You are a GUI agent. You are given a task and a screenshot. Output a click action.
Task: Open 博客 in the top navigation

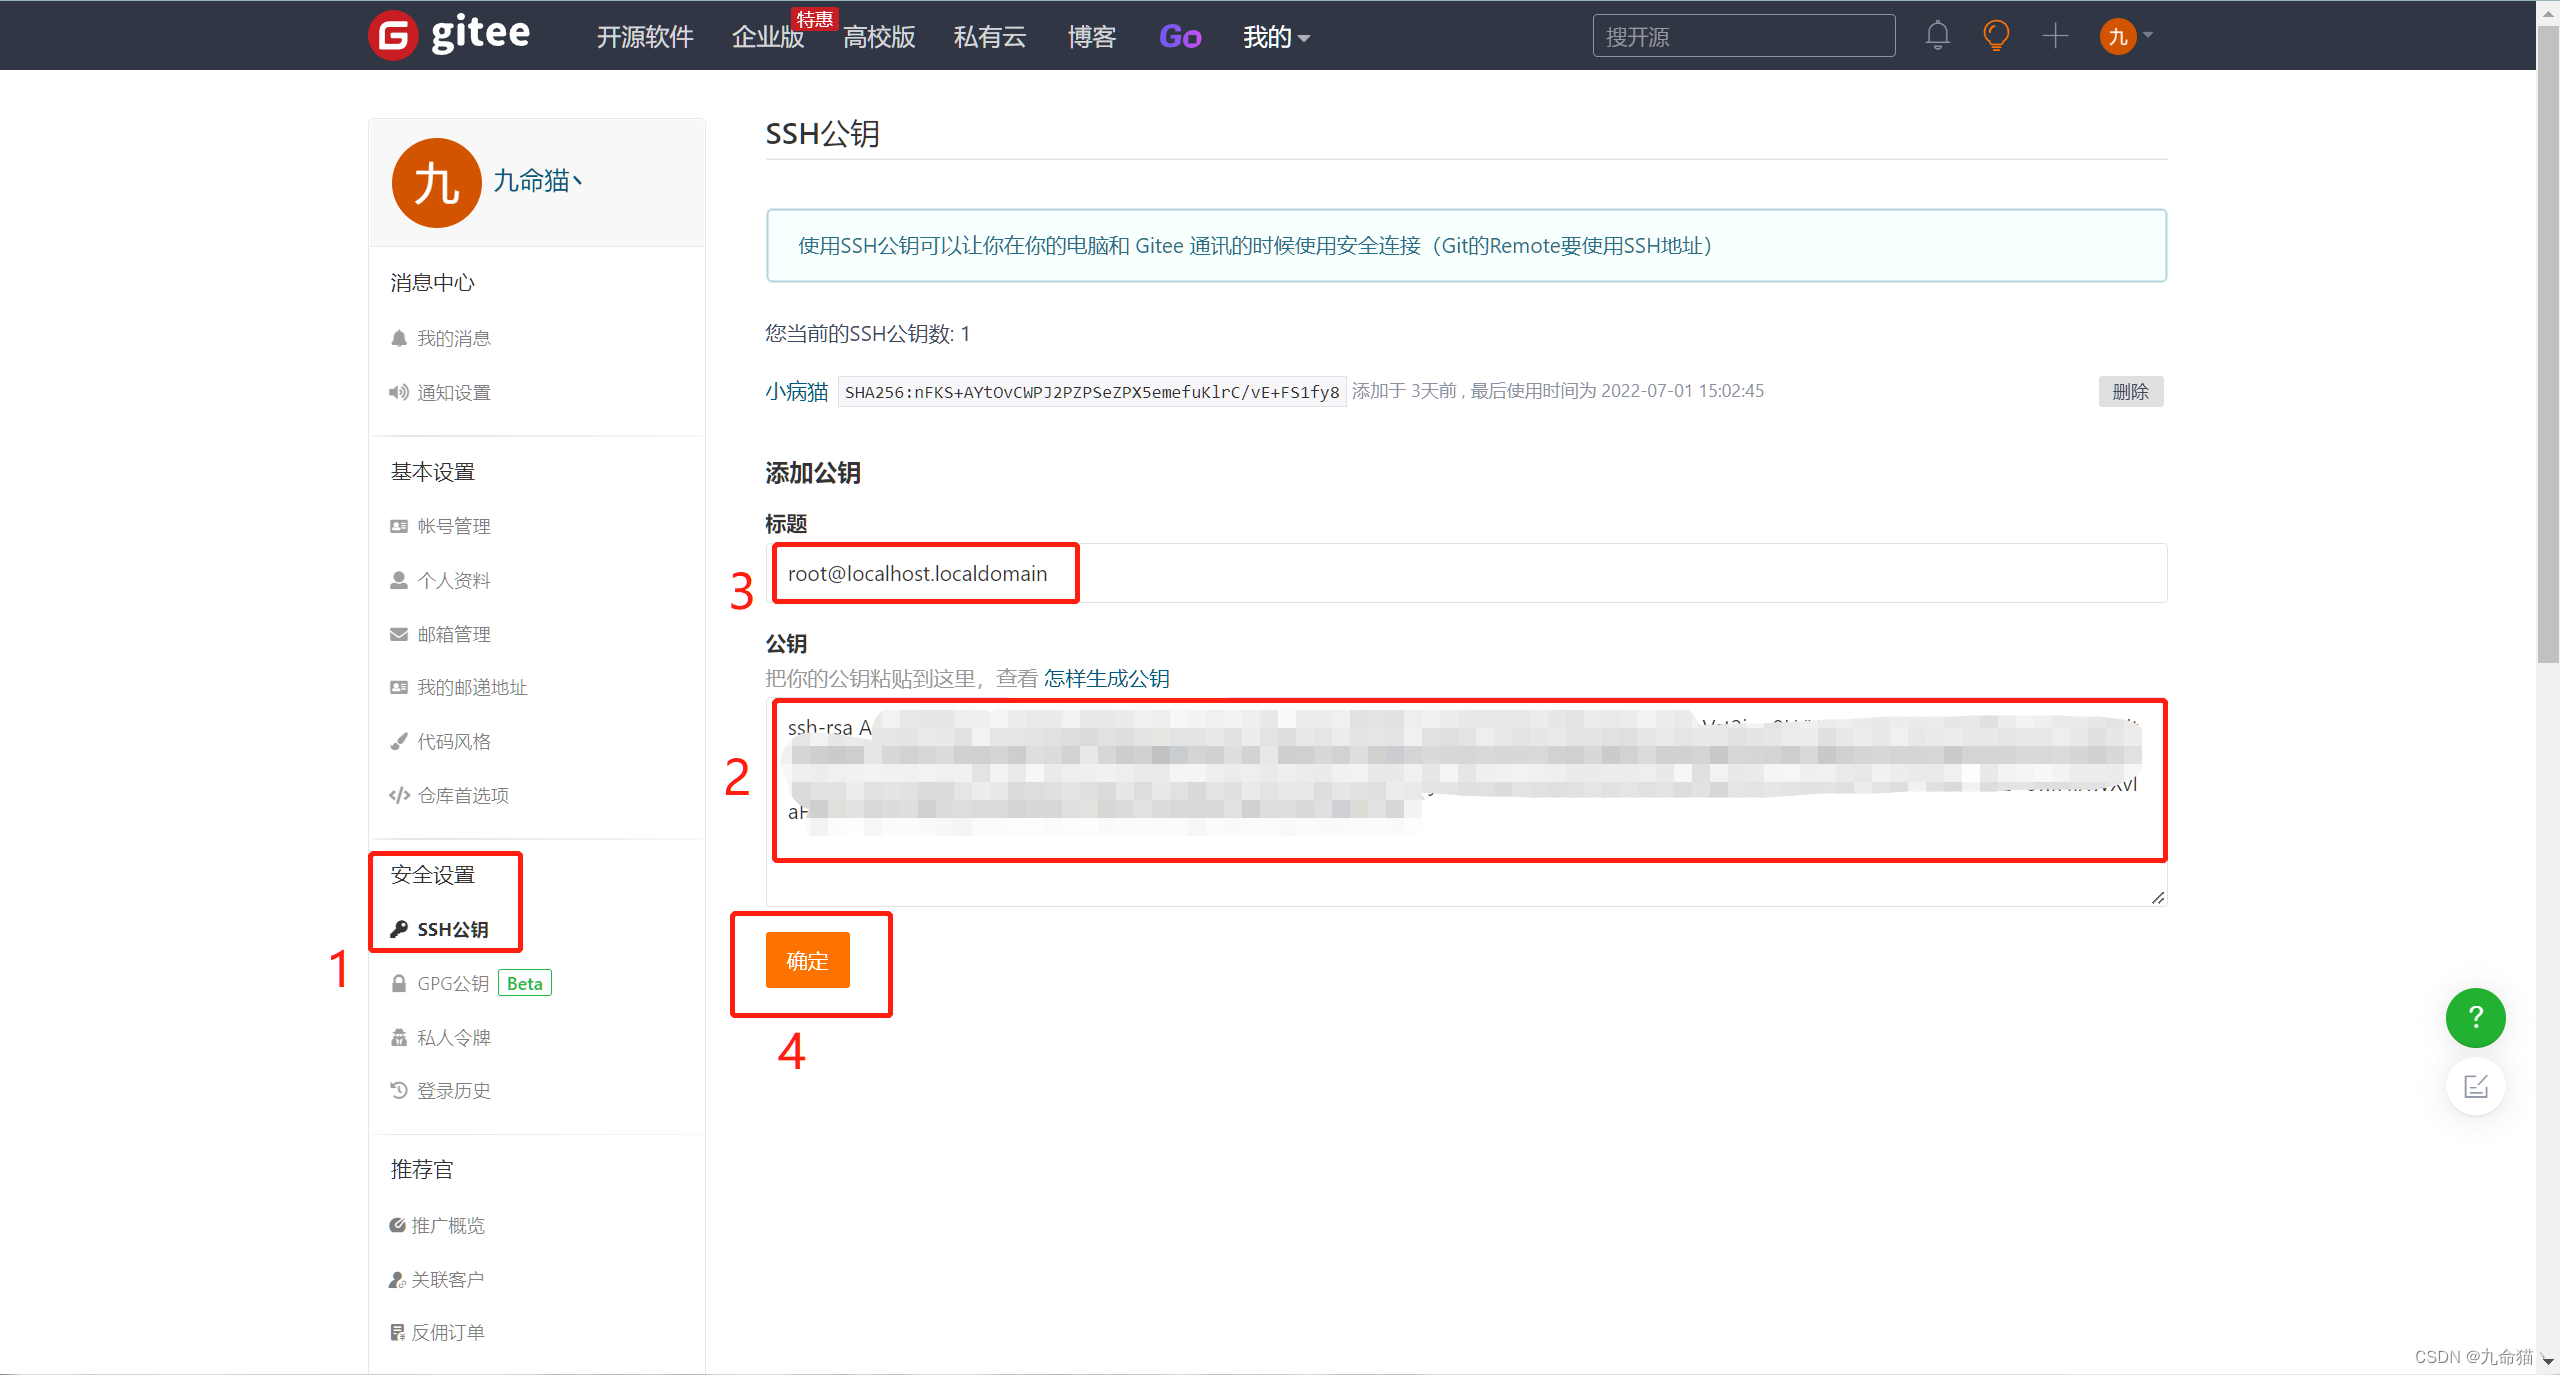pos(1091,37)
